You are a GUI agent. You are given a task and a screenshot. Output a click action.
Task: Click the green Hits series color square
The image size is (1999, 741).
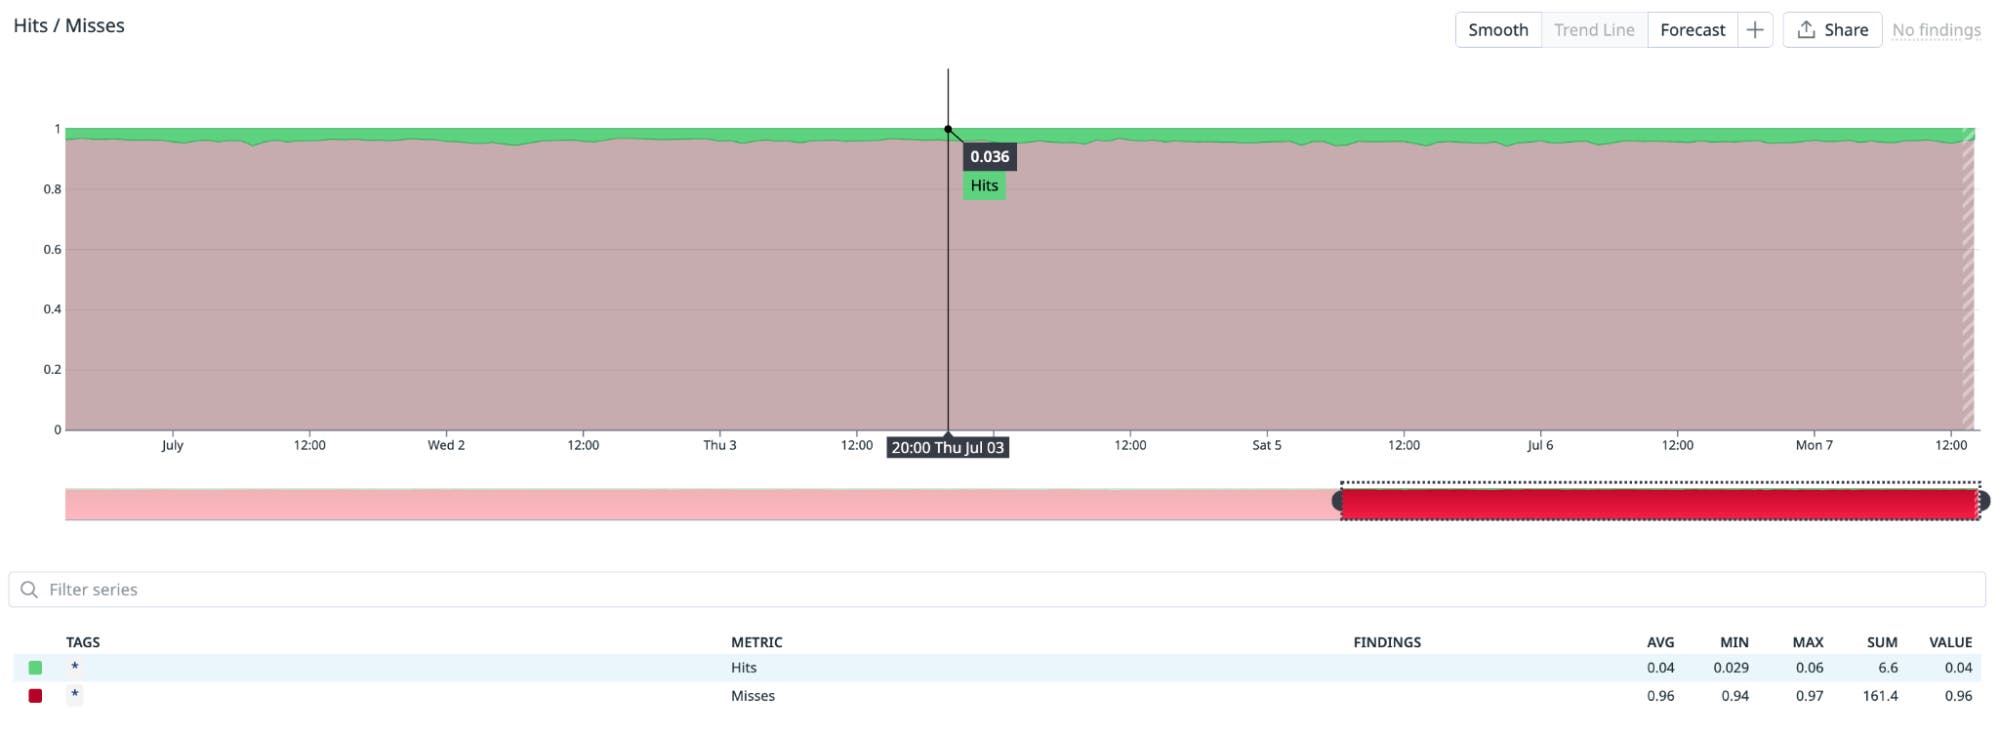[x=36, y=668]
